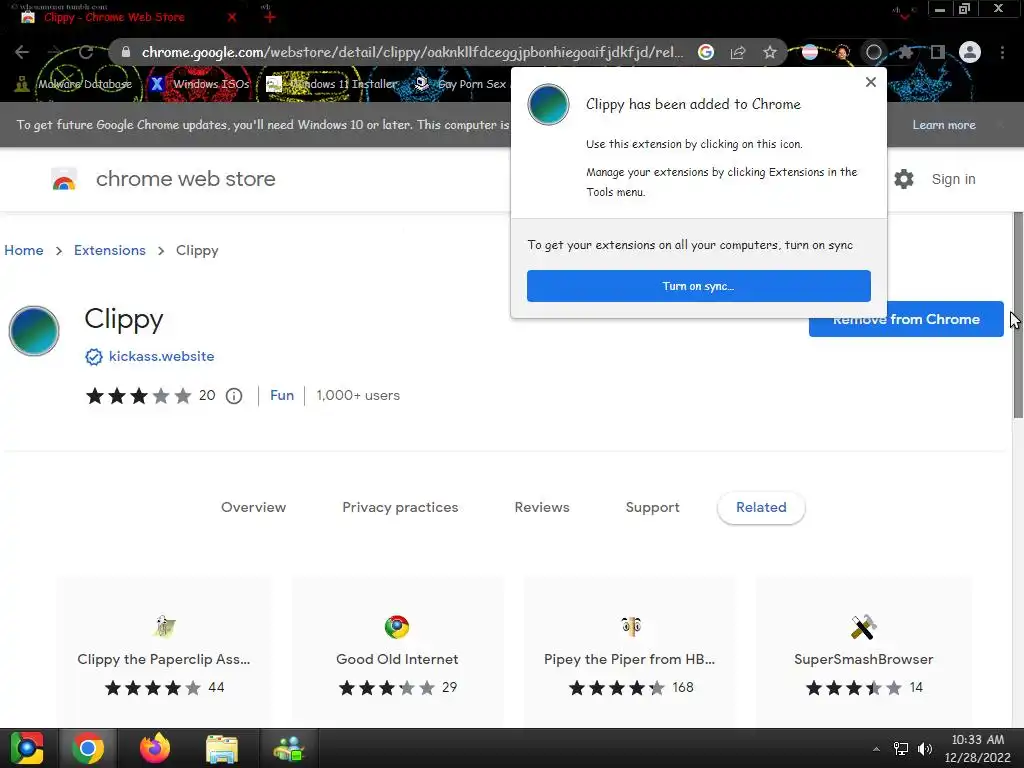
Task: Select the Related tab
Action: coord(761,507)
